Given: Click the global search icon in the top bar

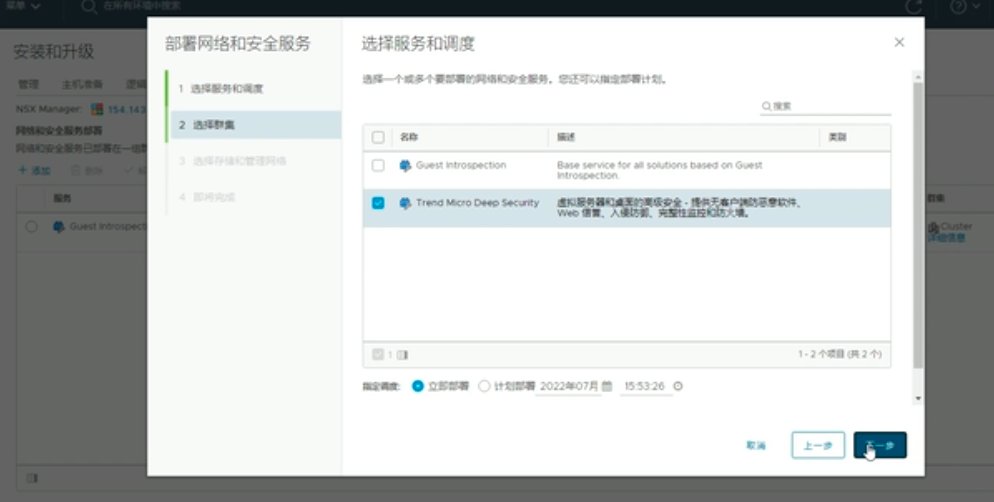Looking at the screenshot, I should pyautogui.click(x=89, y=6).
